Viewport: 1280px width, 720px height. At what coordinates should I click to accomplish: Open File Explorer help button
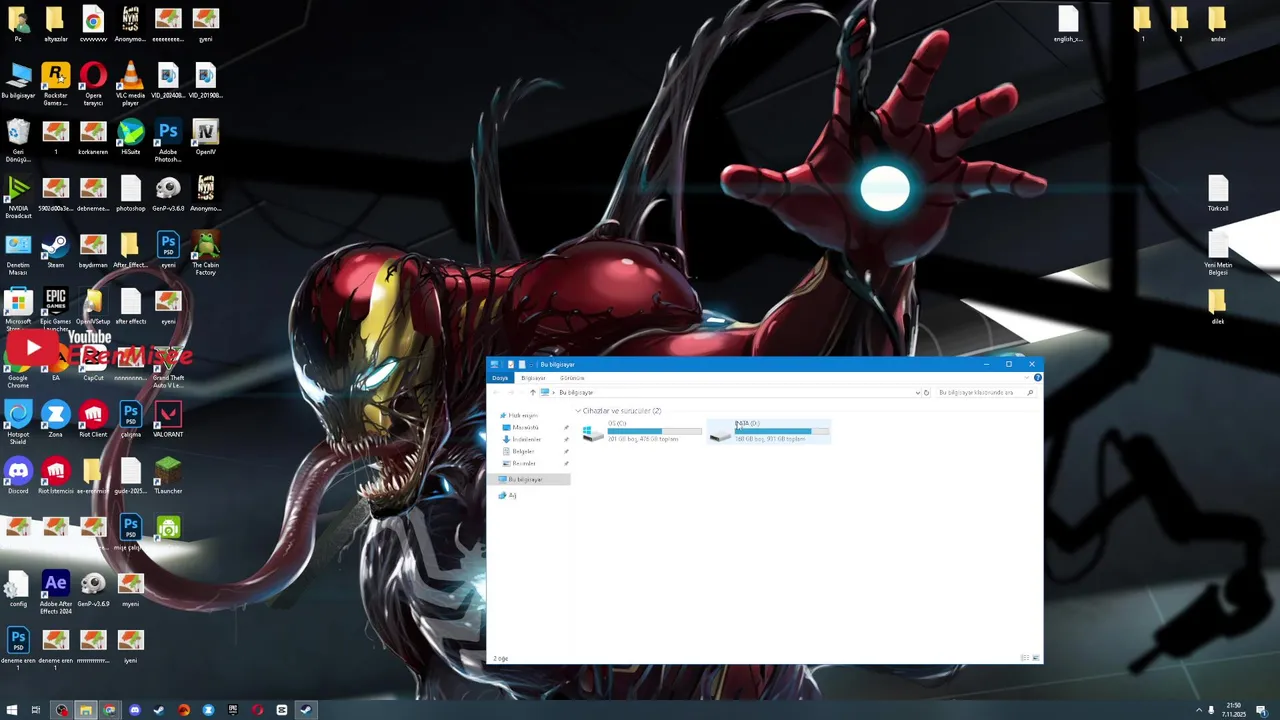point(1037,377)
